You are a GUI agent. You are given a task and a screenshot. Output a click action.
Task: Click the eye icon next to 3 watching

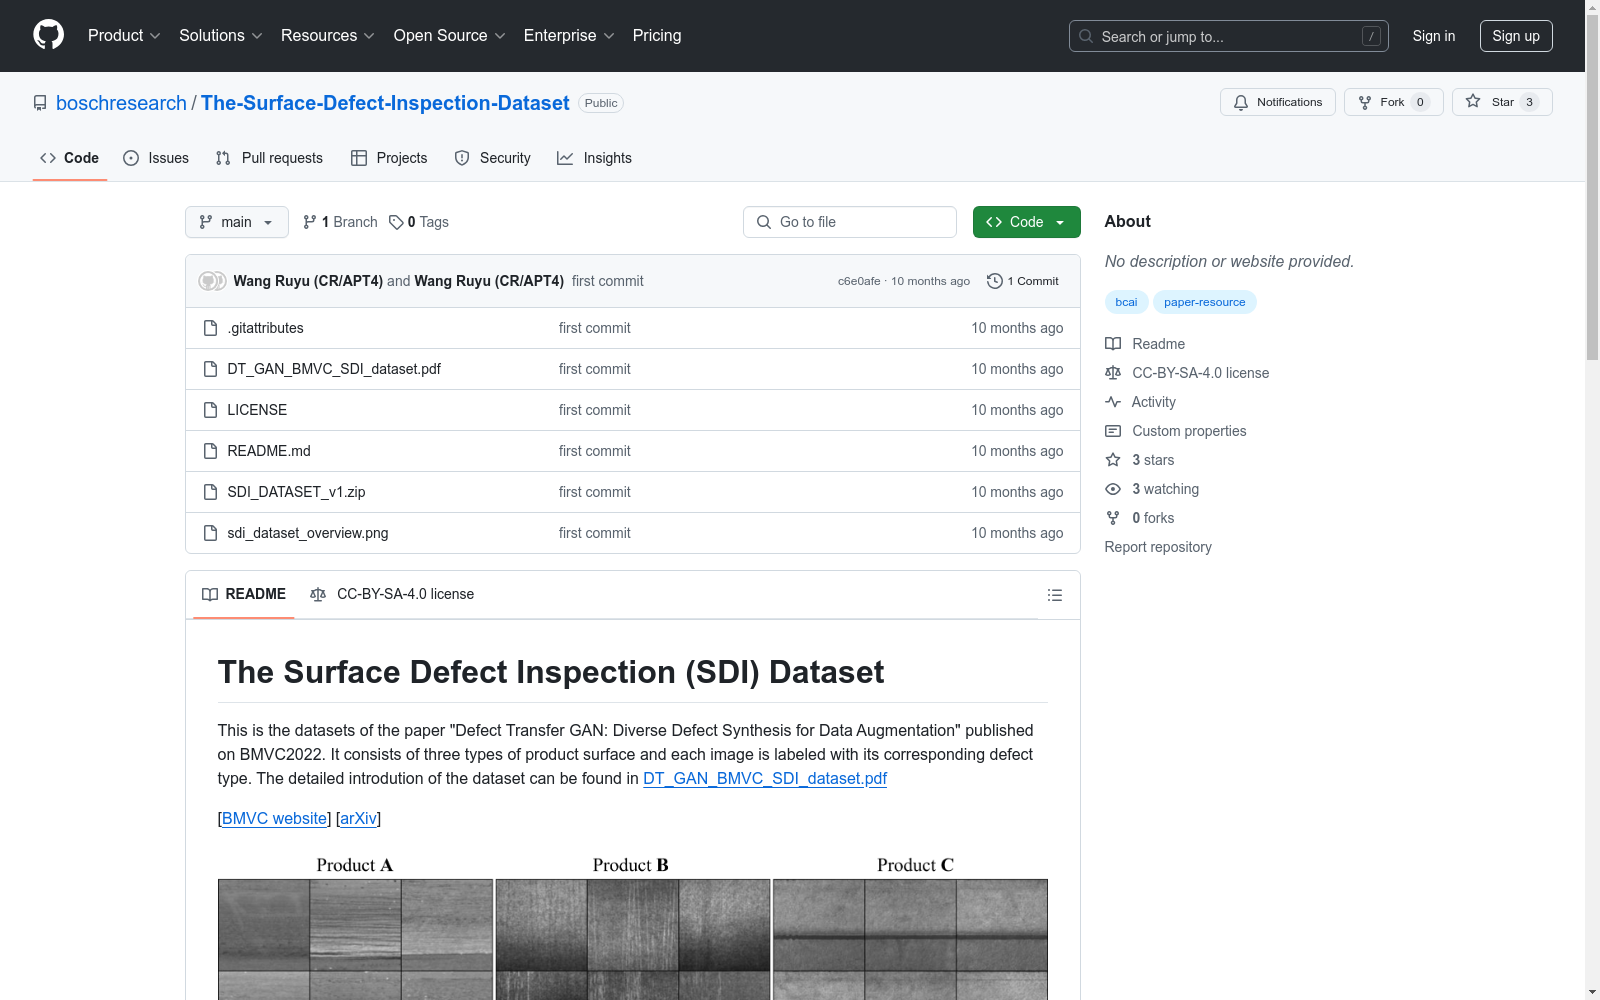click(1112, 489)
